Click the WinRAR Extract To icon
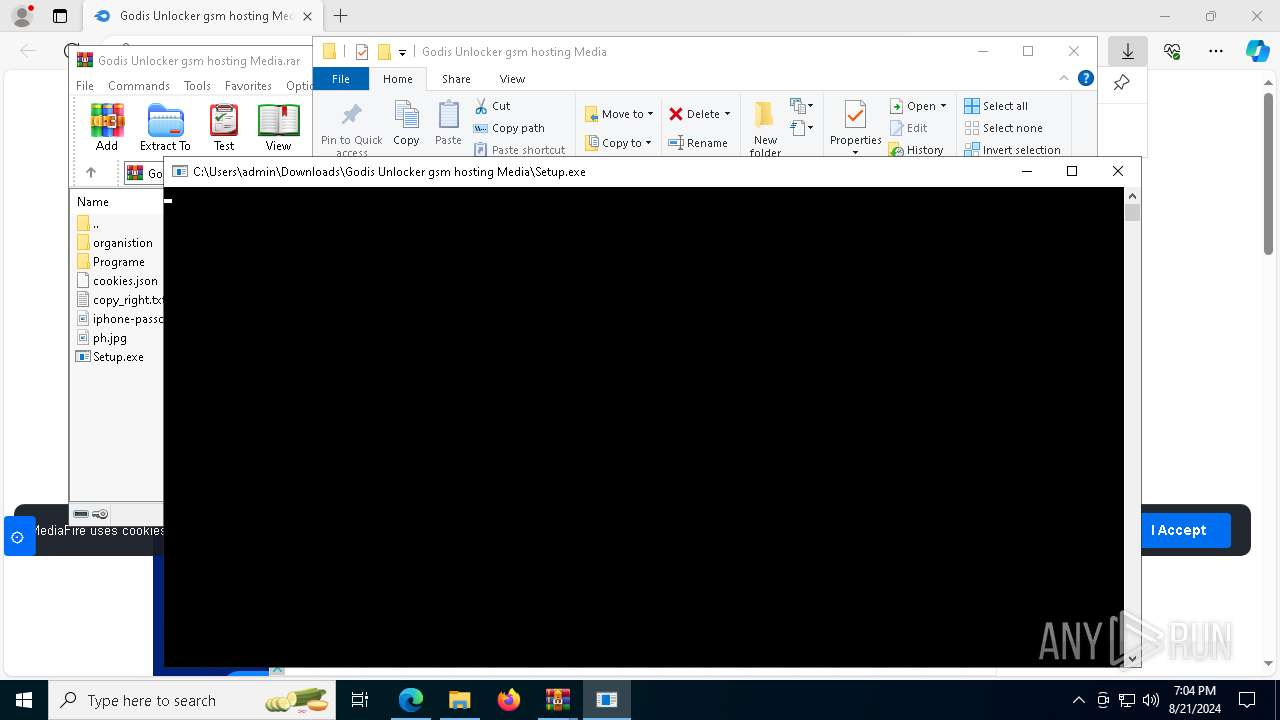1280x720 pixels. click(x=165, y=127)
